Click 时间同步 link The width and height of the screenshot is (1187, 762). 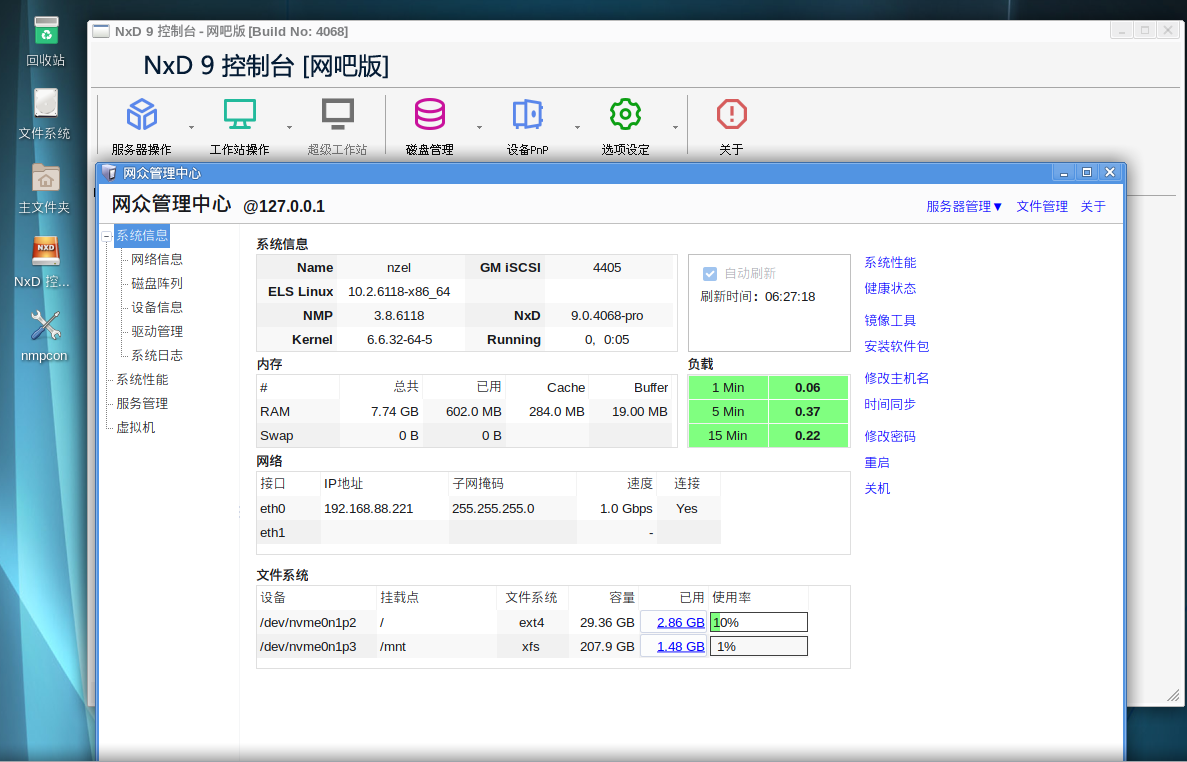890,405
